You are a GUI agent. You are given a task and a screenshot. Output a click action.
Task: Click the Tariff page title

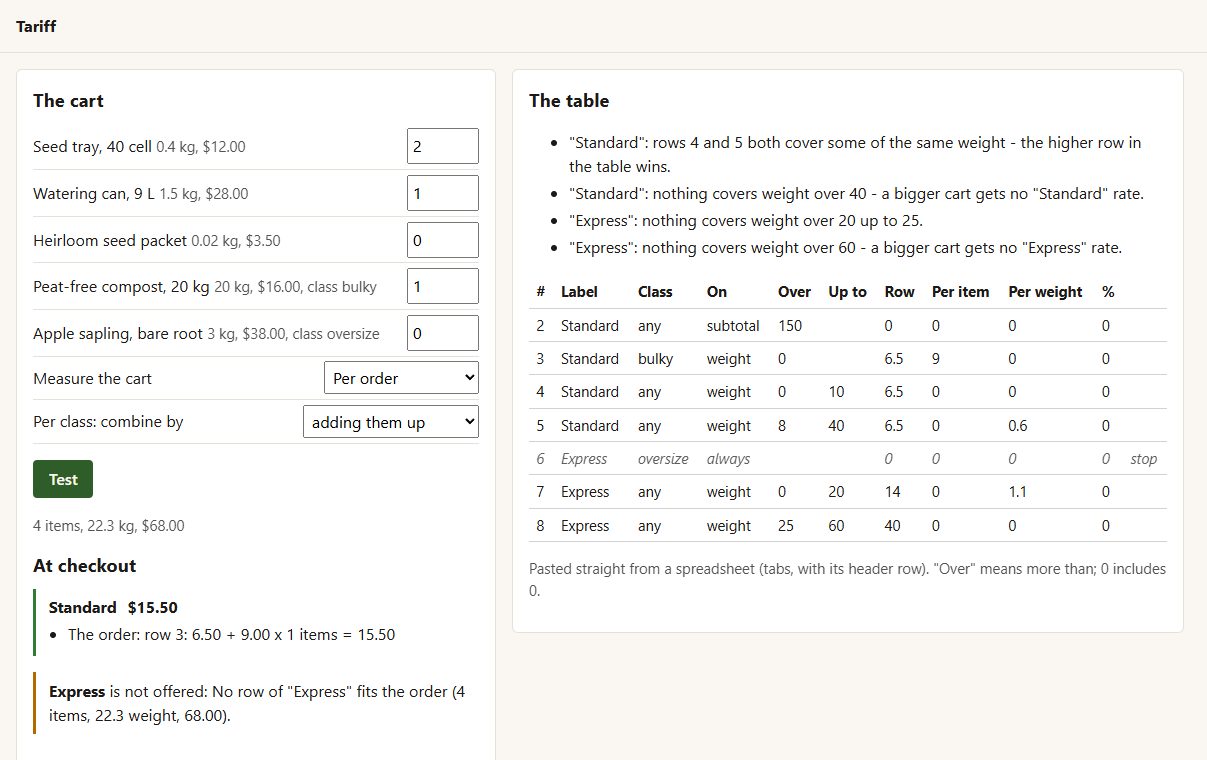(36, 26)
